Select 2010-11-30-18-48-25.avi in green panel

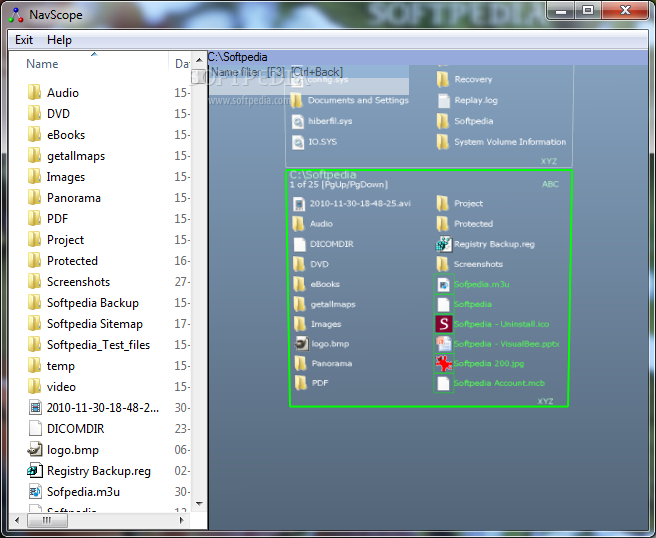tap(351, 204)
